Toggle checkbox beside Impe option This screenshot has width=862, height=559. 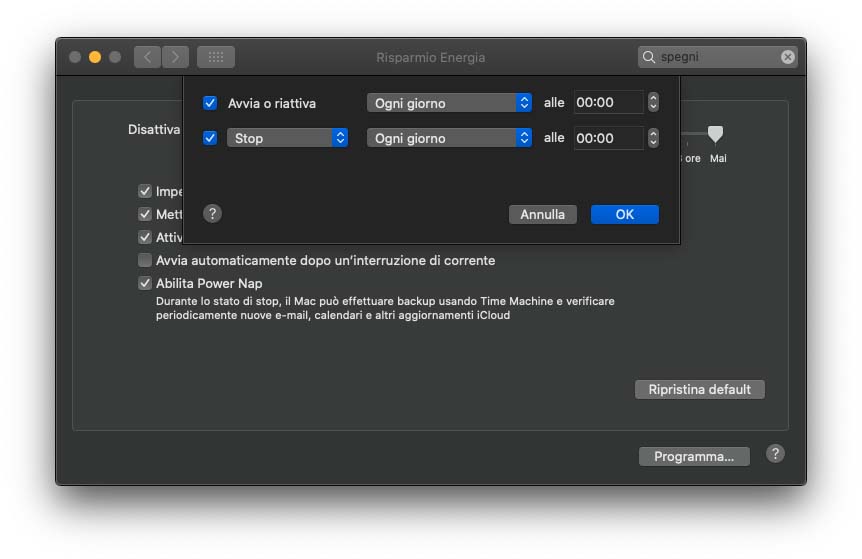click(145, 191)
